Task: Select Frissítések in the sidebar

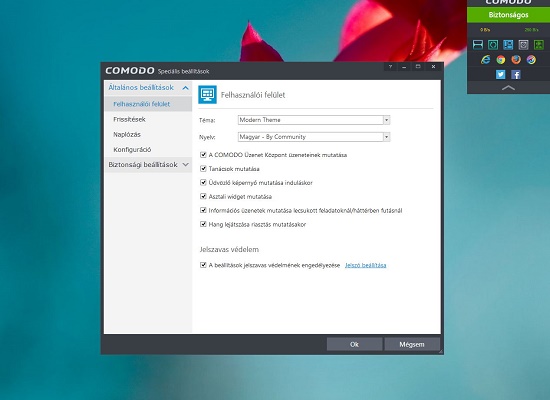Action: pos(148,119)
